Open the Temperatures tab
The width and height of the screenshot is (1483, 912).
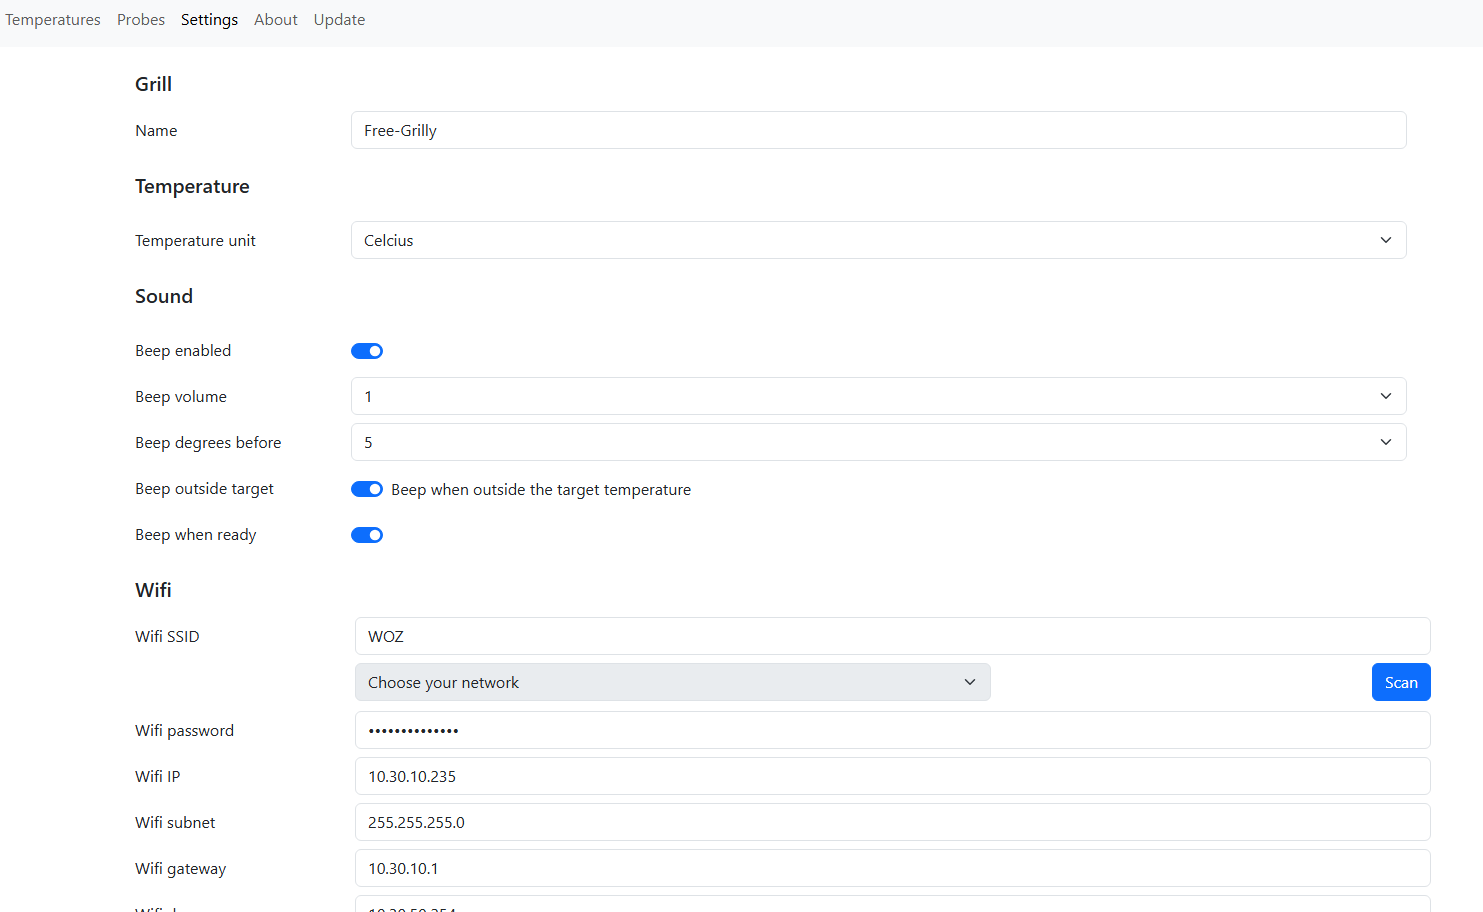53,20
